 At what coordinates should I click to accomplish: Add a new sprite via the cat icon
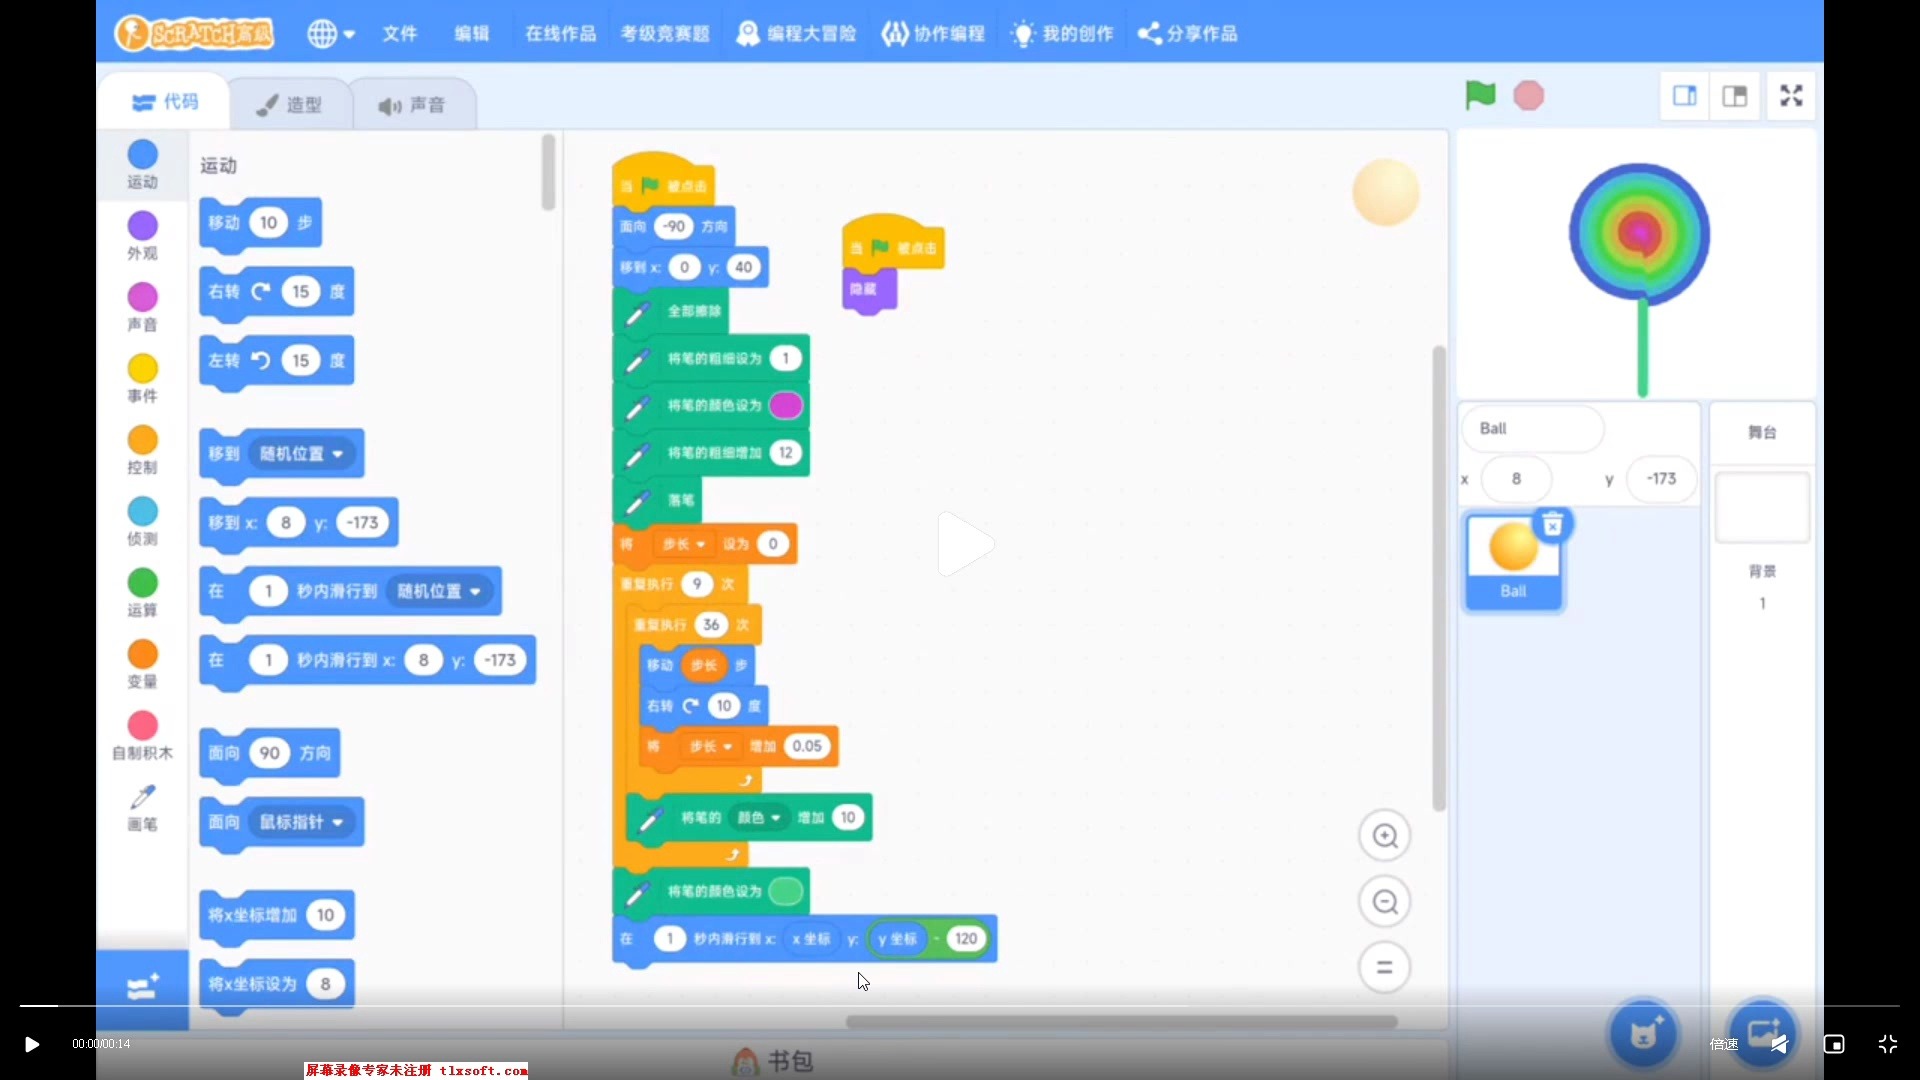pos(1642,1034)
